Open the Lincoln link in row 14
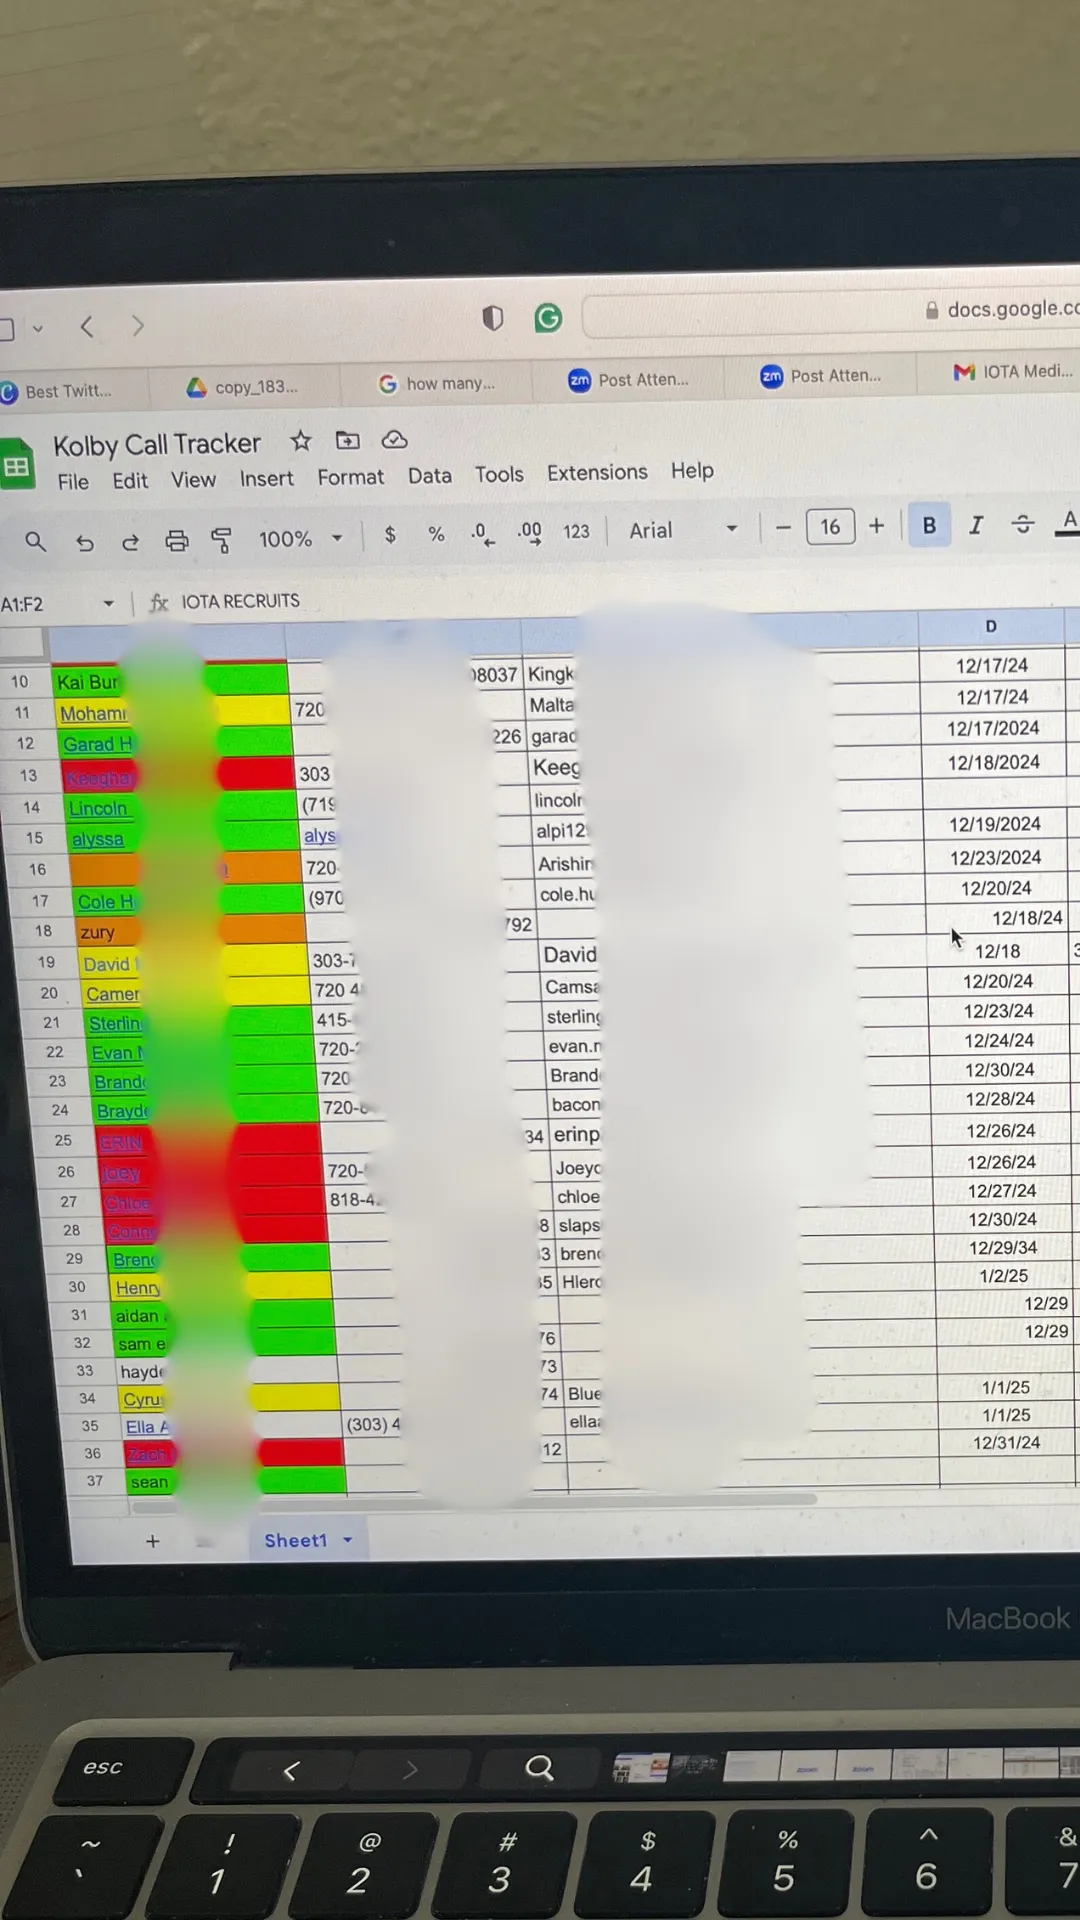Image resolution: width=1080 pixels, height=1920 pixels. pyautogui.click(x=98, y=808)
